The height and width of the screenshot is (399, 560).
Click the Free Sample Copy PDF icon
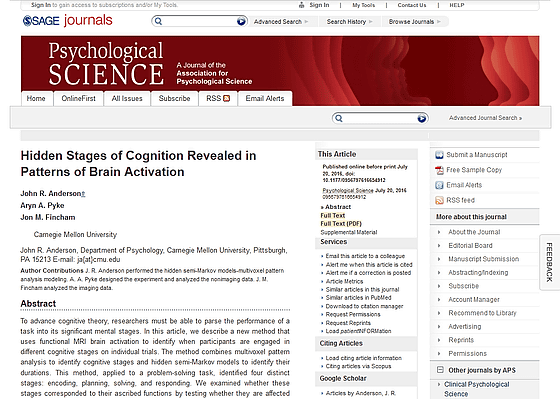(439, 170)
